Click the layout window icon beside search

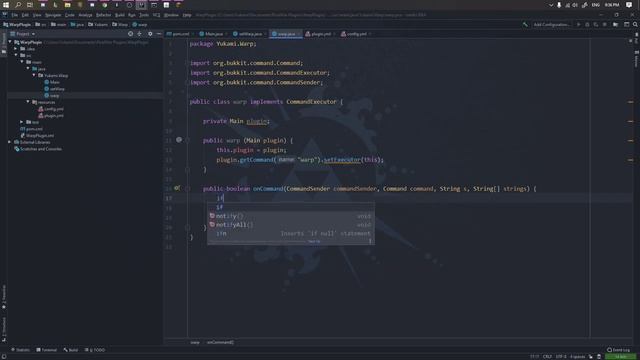coord(627,24)
